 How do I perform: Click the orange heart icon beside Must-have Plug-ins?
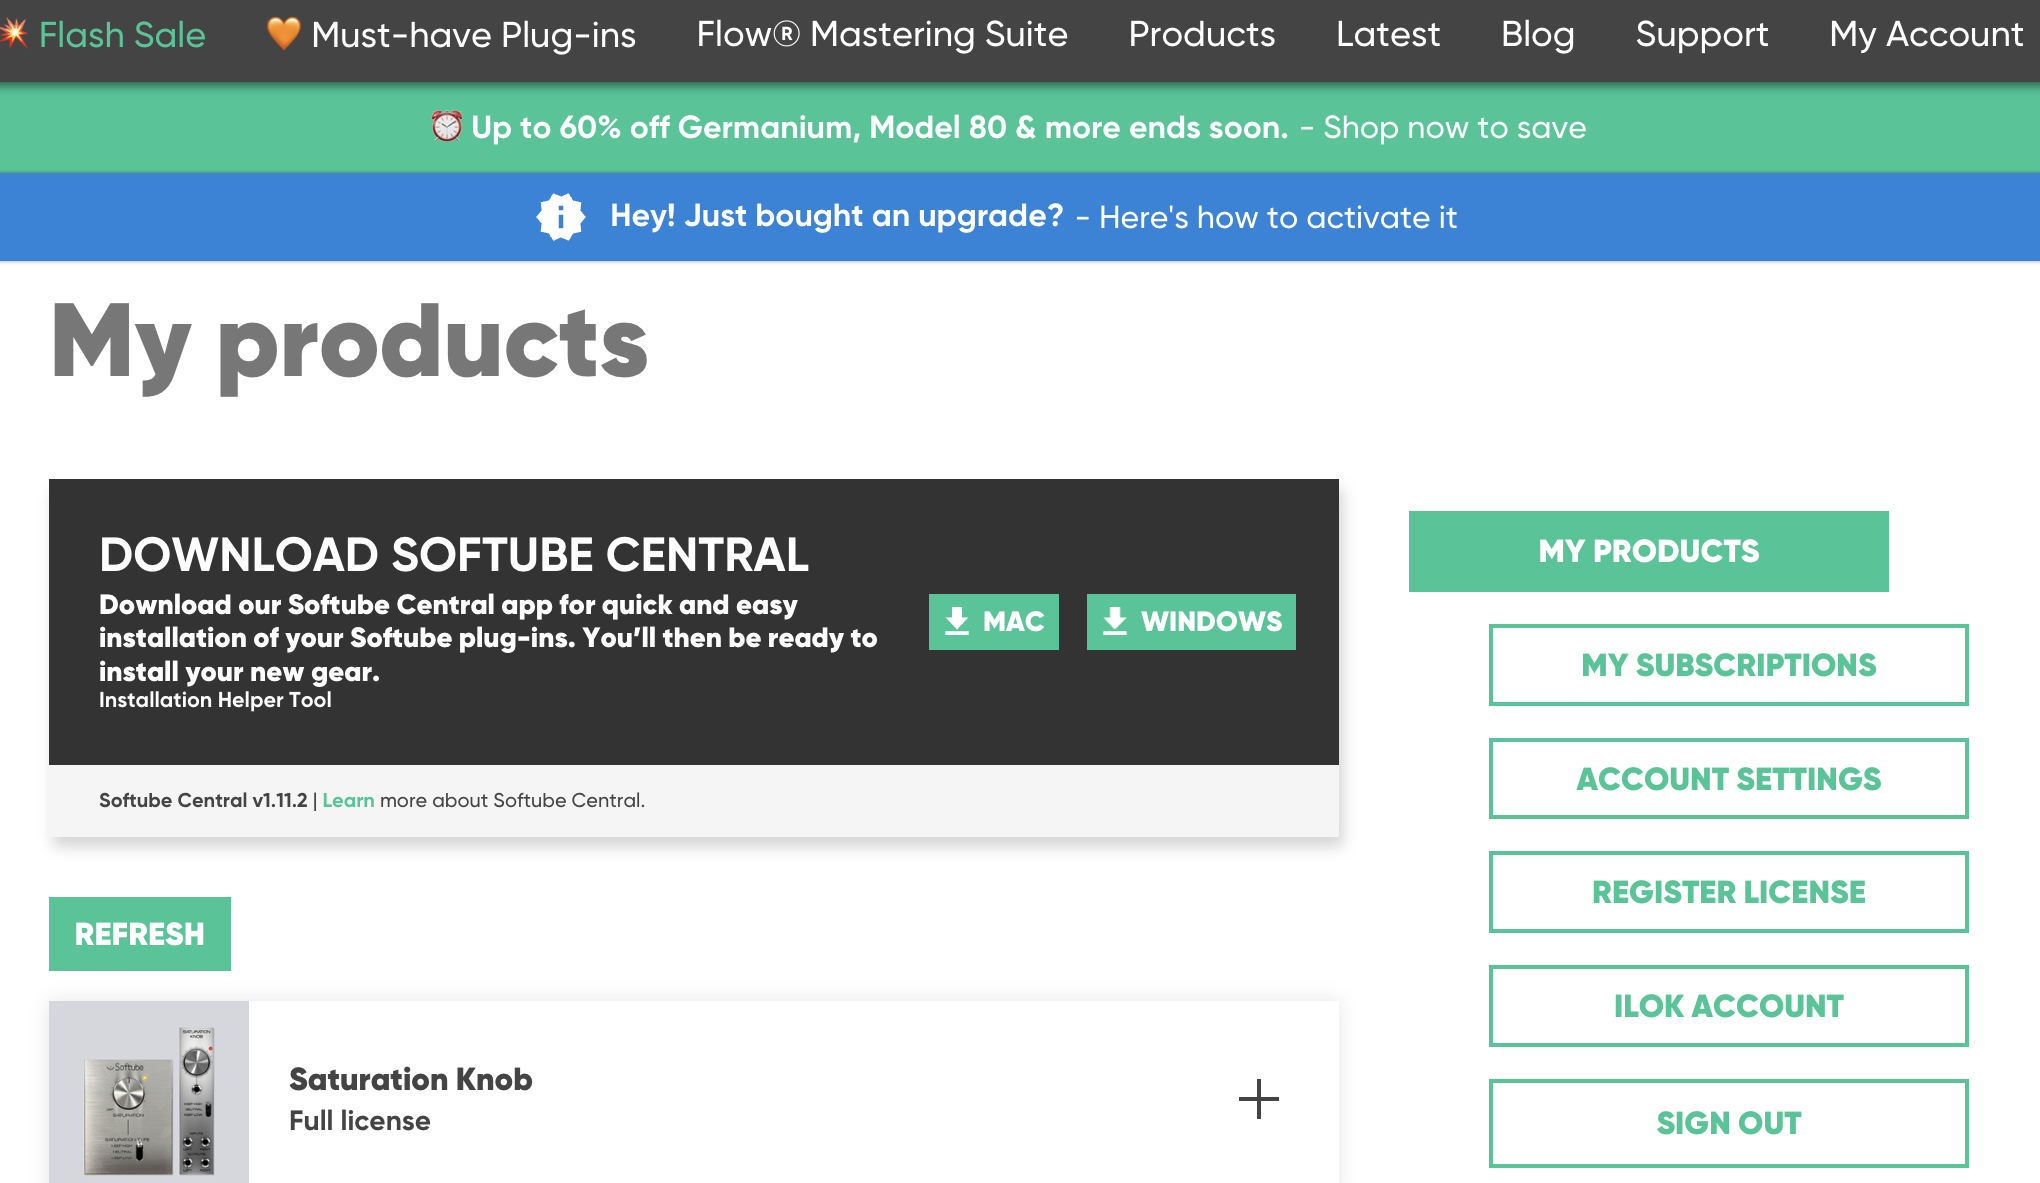click(x=283, y=34)
